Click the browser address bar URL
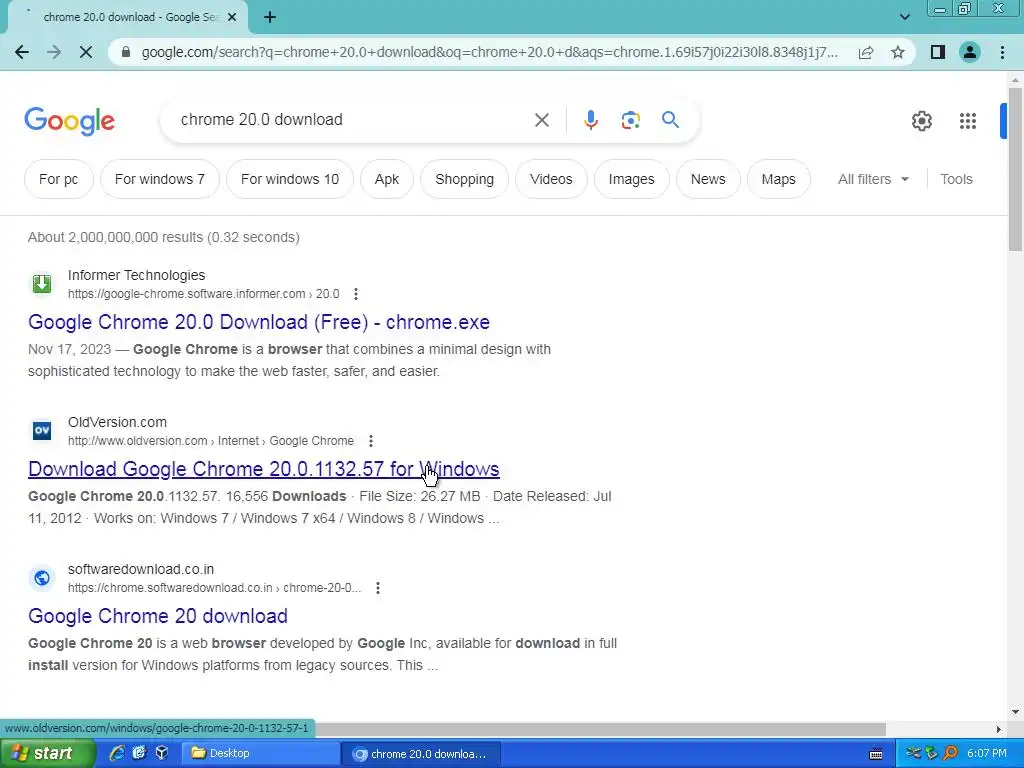Screen dimensions: 1024x768 click(x=490, y=52)
